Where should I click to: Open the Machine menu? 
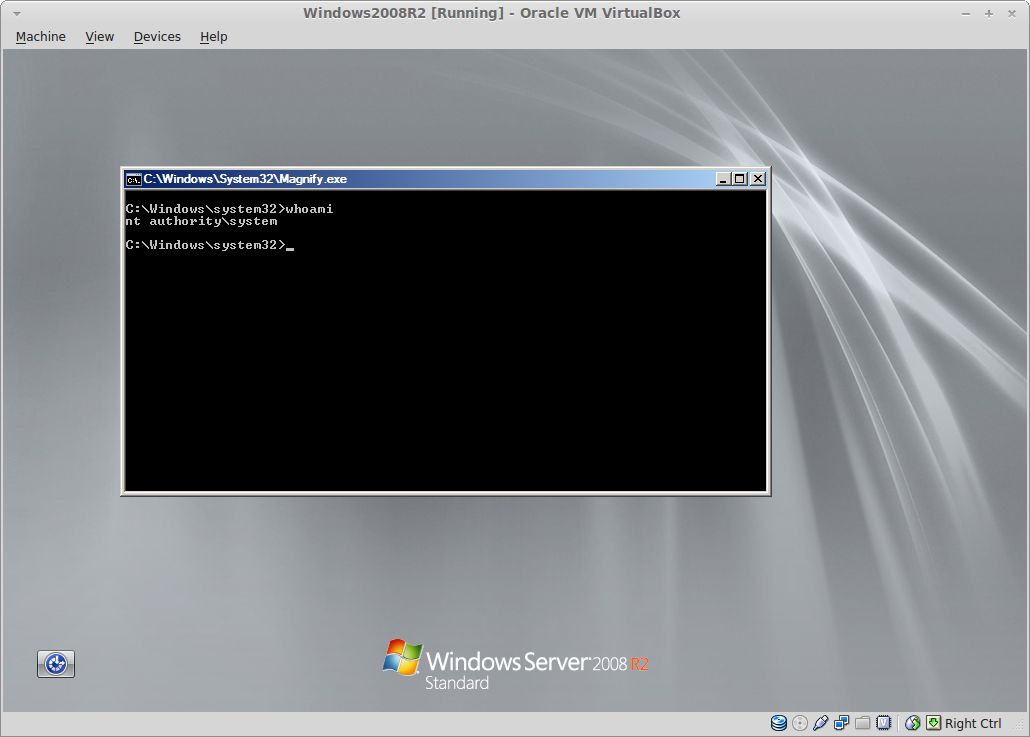coord(41,37)
